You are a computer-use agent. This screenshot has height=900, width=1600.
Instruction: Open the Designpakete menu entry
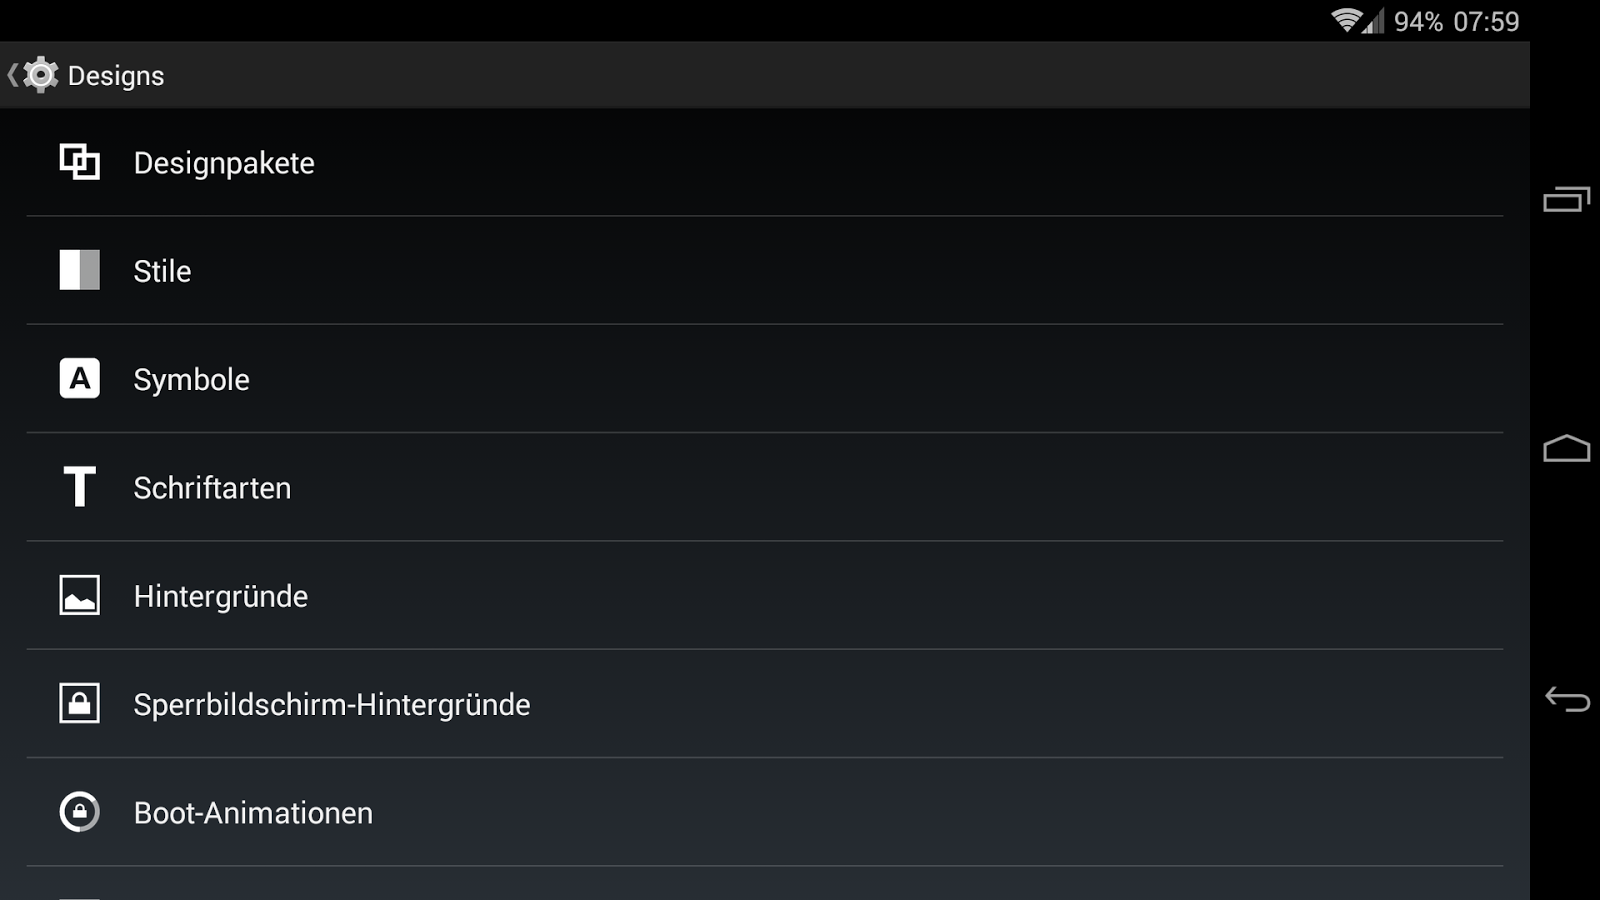224,163
